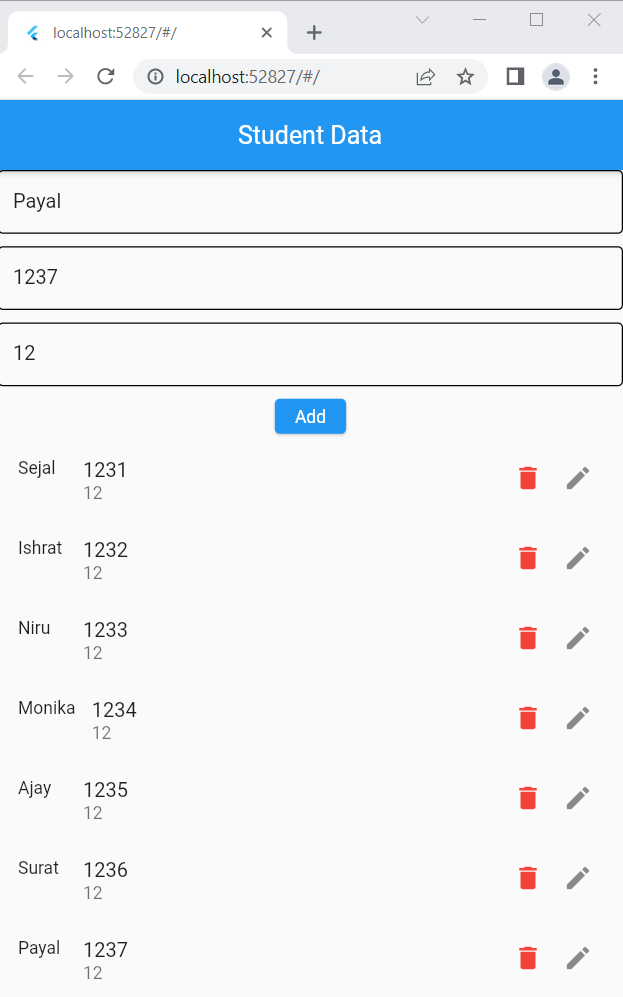Viewport: 623px width, 997px height.
Task: Edit the entry for Ishrat
Action: pos(578,558)
